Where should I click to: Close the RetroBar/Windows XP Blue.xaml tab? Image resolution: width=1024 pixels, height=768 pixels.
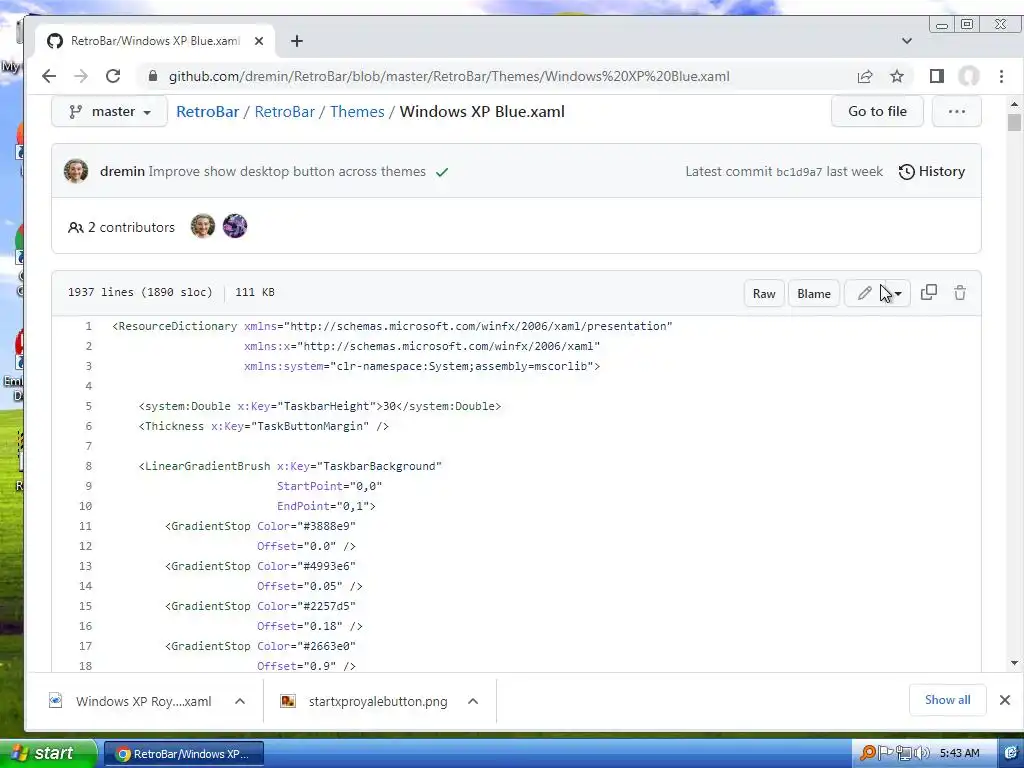[x=259, y=41]
